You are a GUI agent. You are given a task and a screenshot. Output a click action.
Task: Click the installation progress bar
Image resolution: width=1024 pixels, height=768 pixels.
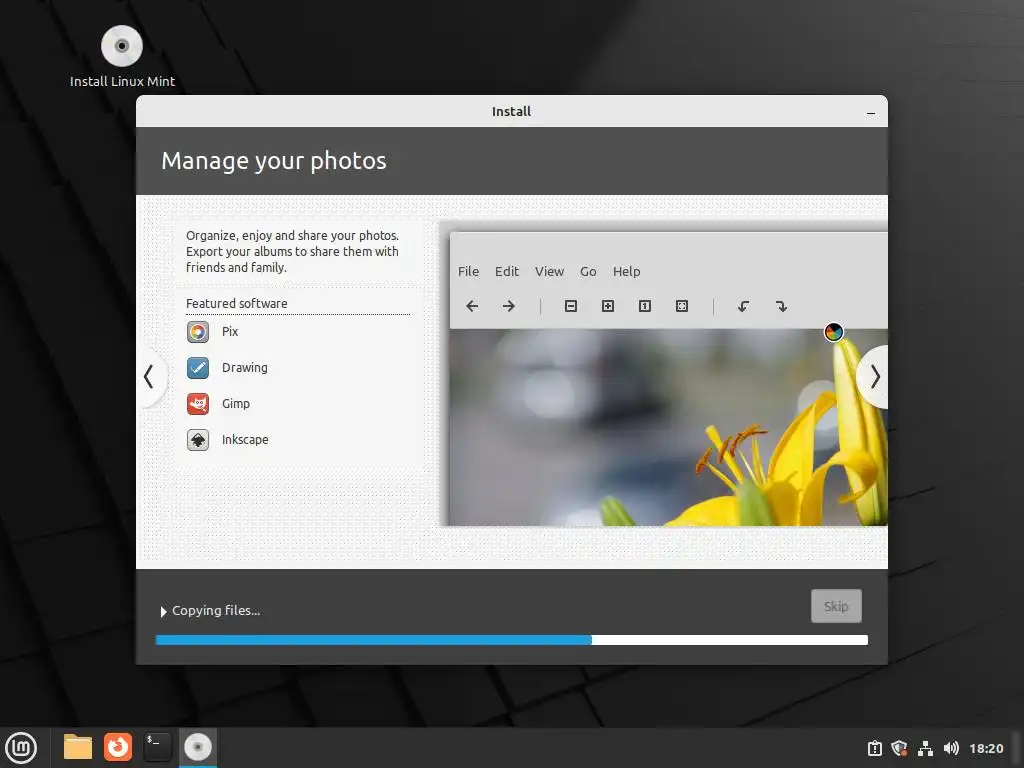pos(512,640)
